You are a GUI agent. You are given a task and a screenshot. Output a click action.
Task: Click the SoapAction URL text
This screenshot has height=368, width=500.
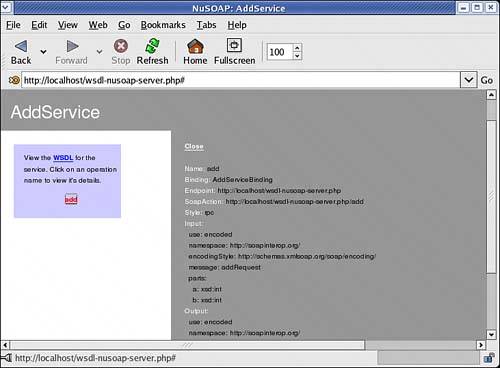(295, 202)
